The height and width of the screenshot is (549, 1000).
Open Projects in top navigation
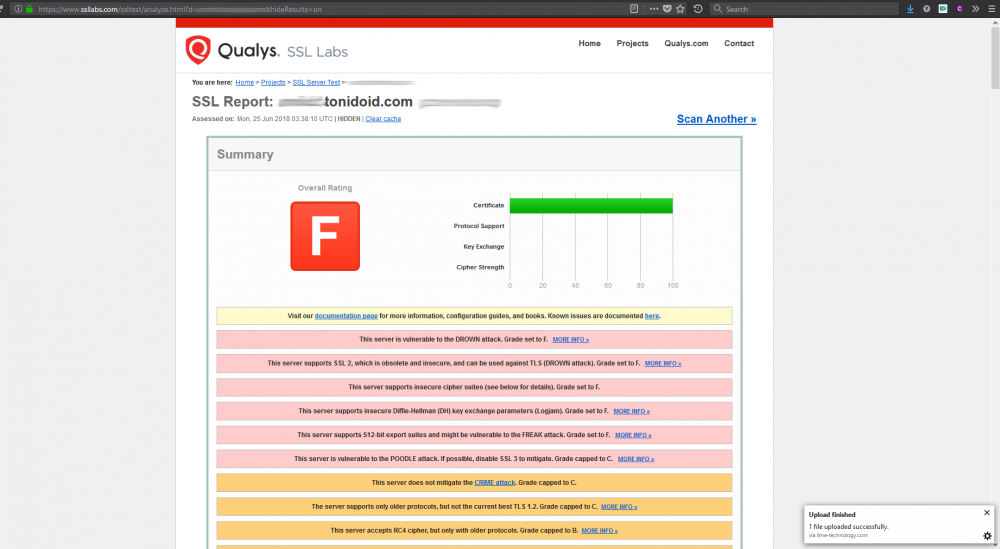pyautogui.click(x=632, y=43)
